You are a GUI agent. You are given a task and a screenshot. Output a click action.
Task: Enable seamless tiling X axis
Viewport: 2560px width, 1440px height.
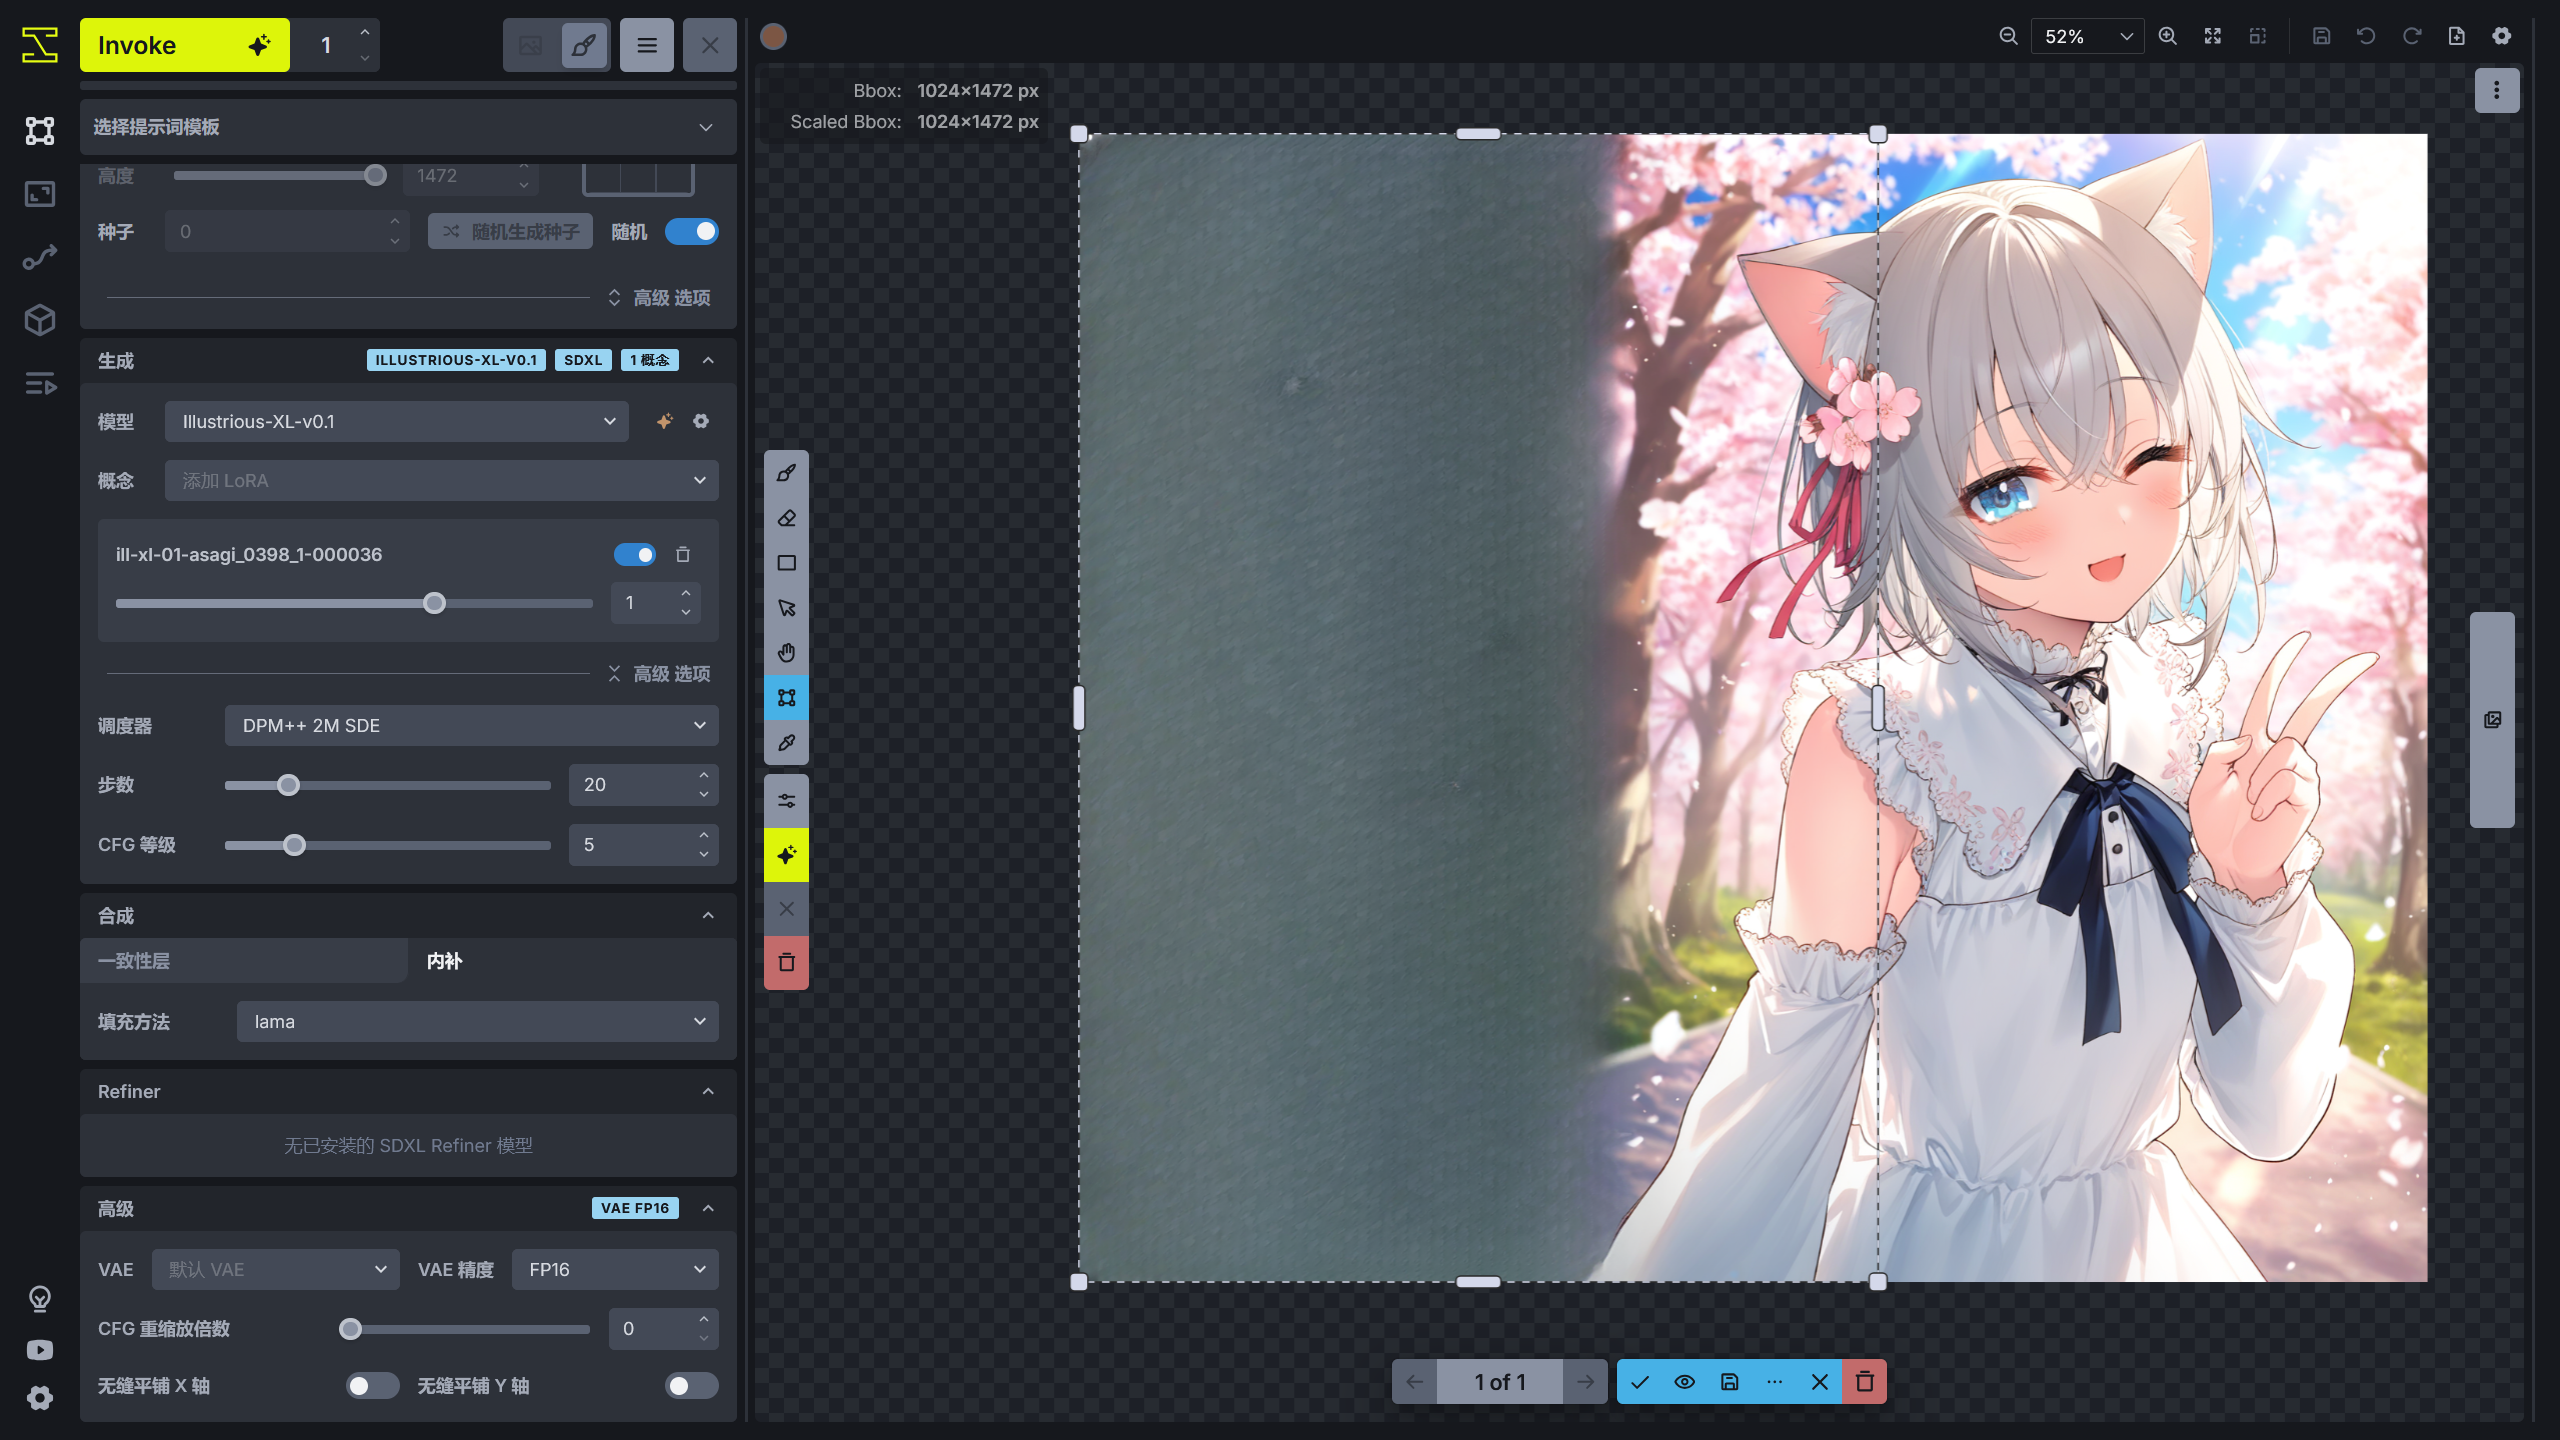pyautogui.click(x=372, y=1386)
